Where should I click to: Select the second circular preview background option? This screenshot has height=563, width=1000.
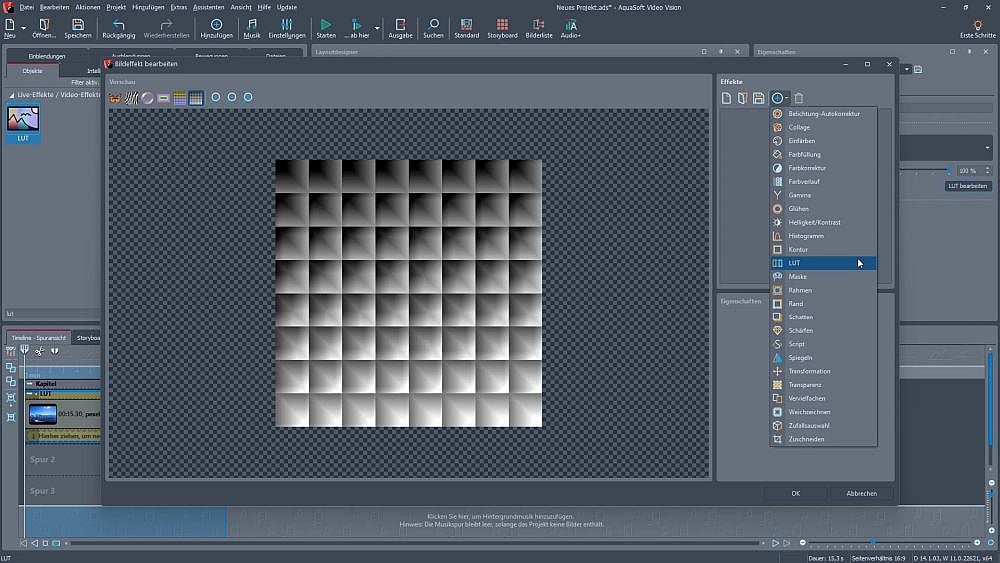pyautogui.click(x=232, y=97)
